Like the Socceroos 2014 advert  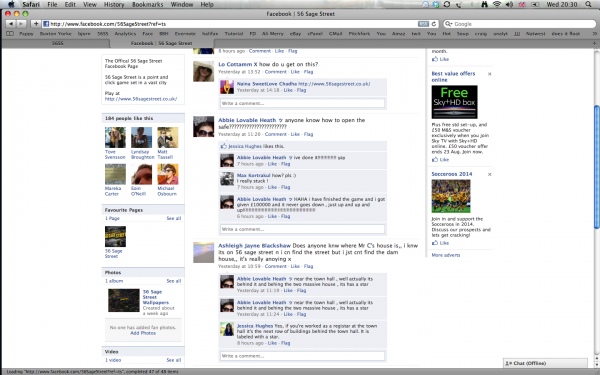tap(440, 243)
